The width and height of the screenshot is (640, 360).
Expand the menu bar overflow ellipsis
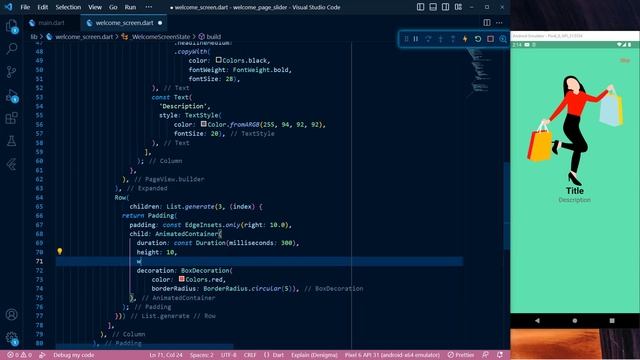149,7
